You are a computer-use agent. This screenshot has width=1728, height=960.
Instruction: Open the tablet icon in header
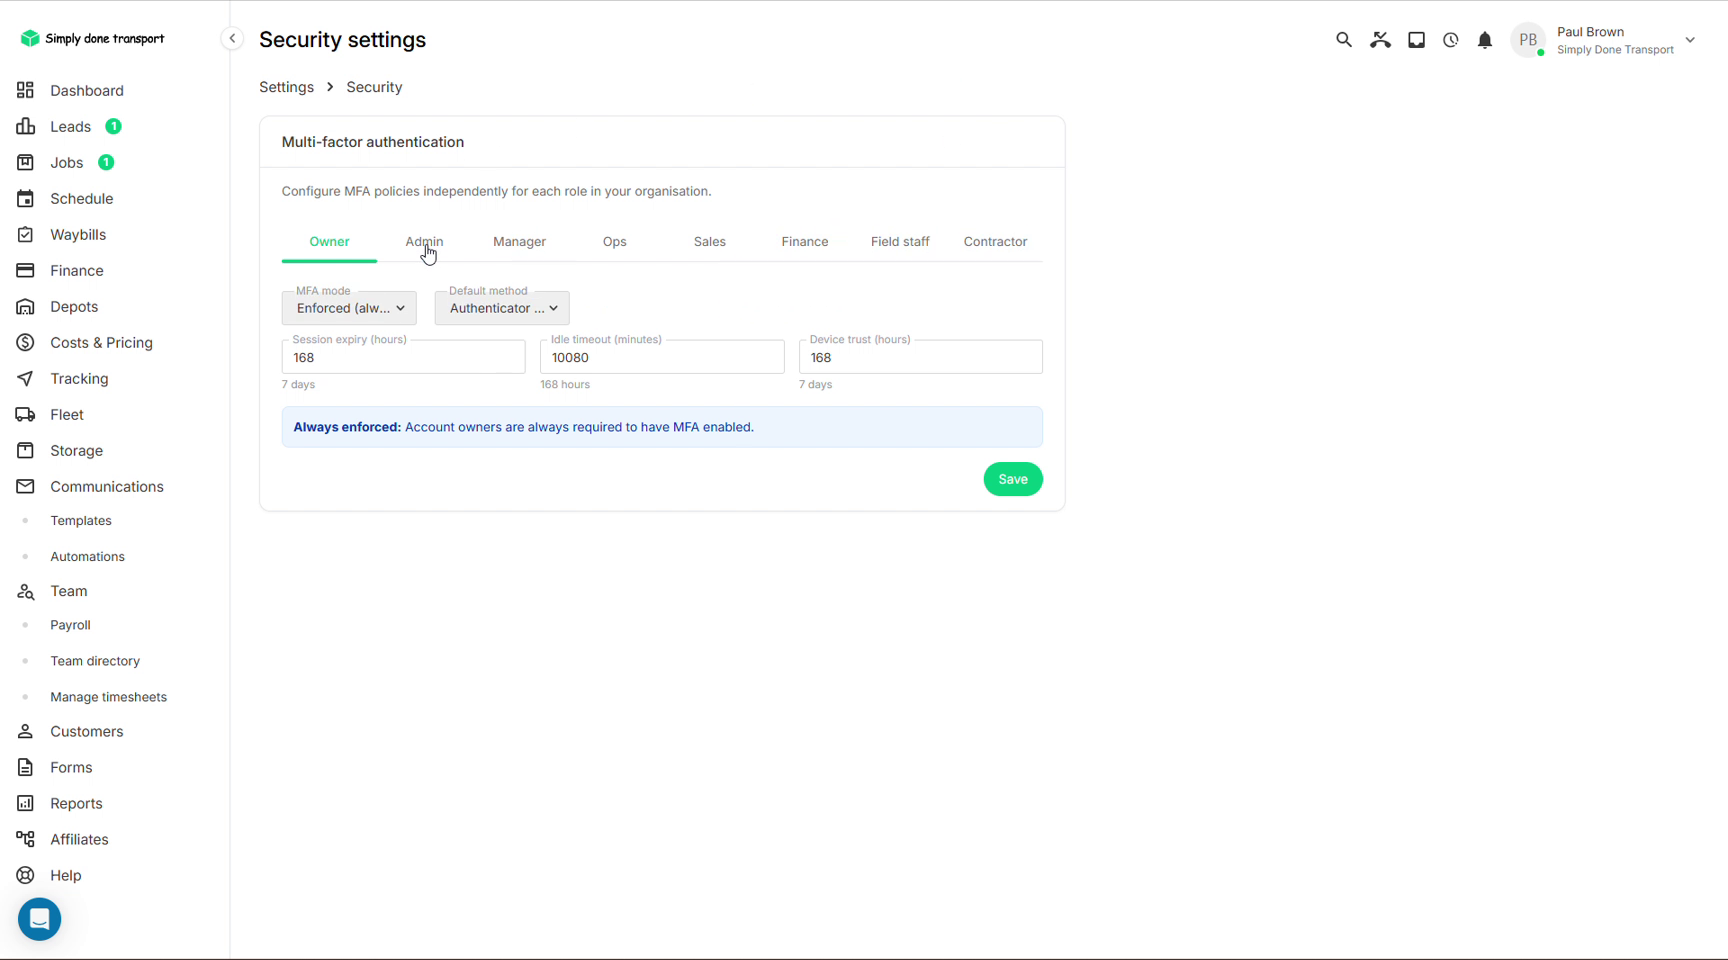click(x=1416, y=40)
